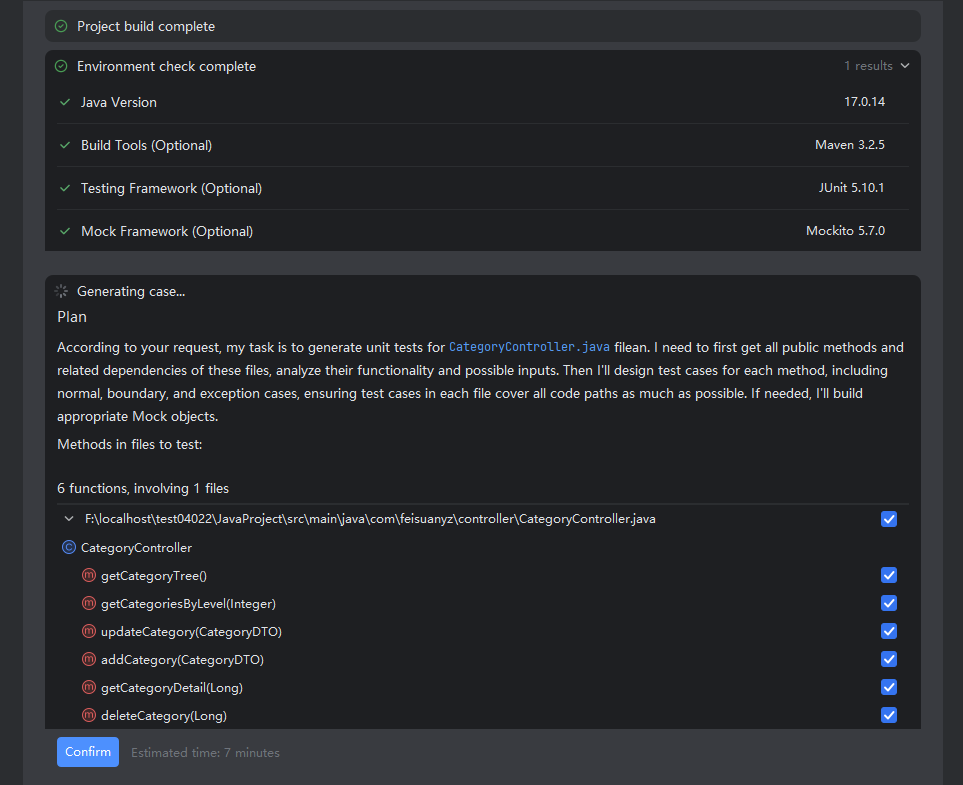This screenshot has height=785, width=963.
Task: Uncheck the CategoryController.java file checkbox
Action: tap(889, 519)
